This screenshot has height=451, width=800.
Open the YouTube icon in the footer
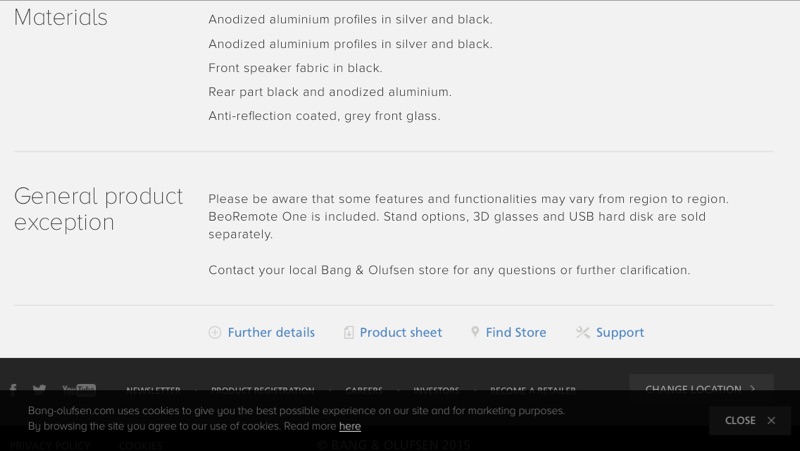point(79,390)
